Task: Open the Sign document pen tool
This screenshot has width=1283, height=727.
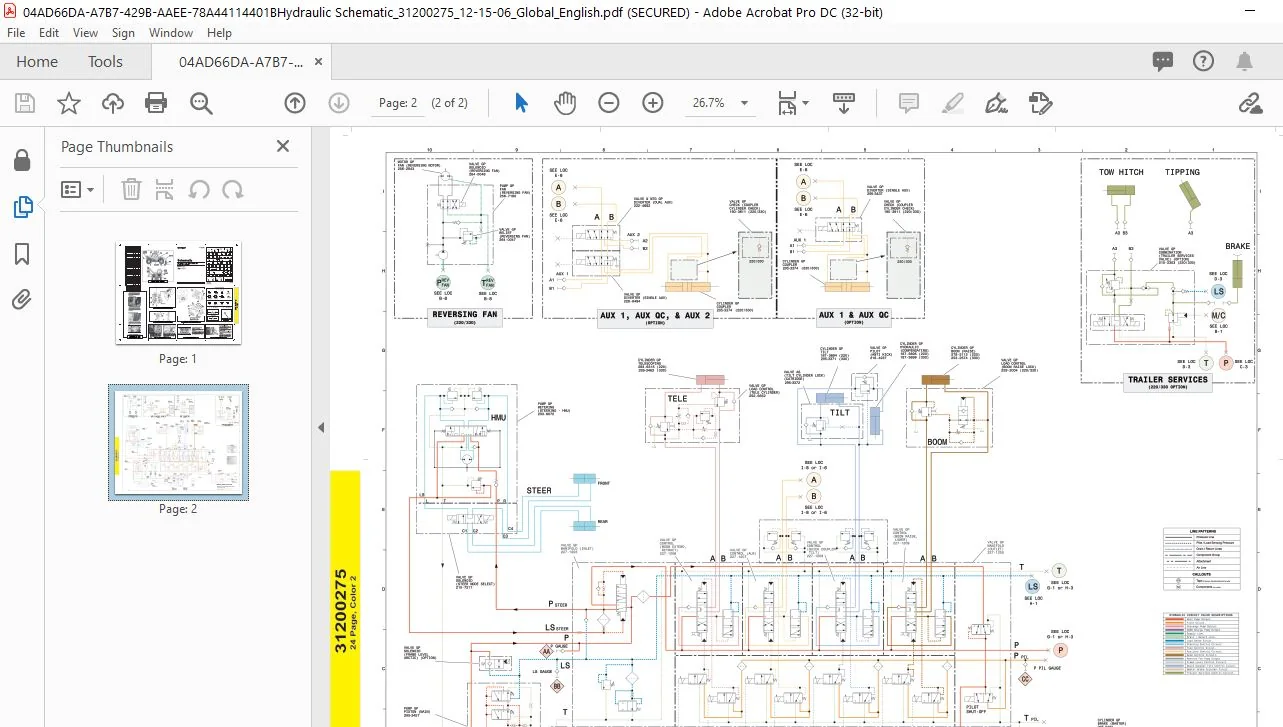Action: (x=996, y=103)
